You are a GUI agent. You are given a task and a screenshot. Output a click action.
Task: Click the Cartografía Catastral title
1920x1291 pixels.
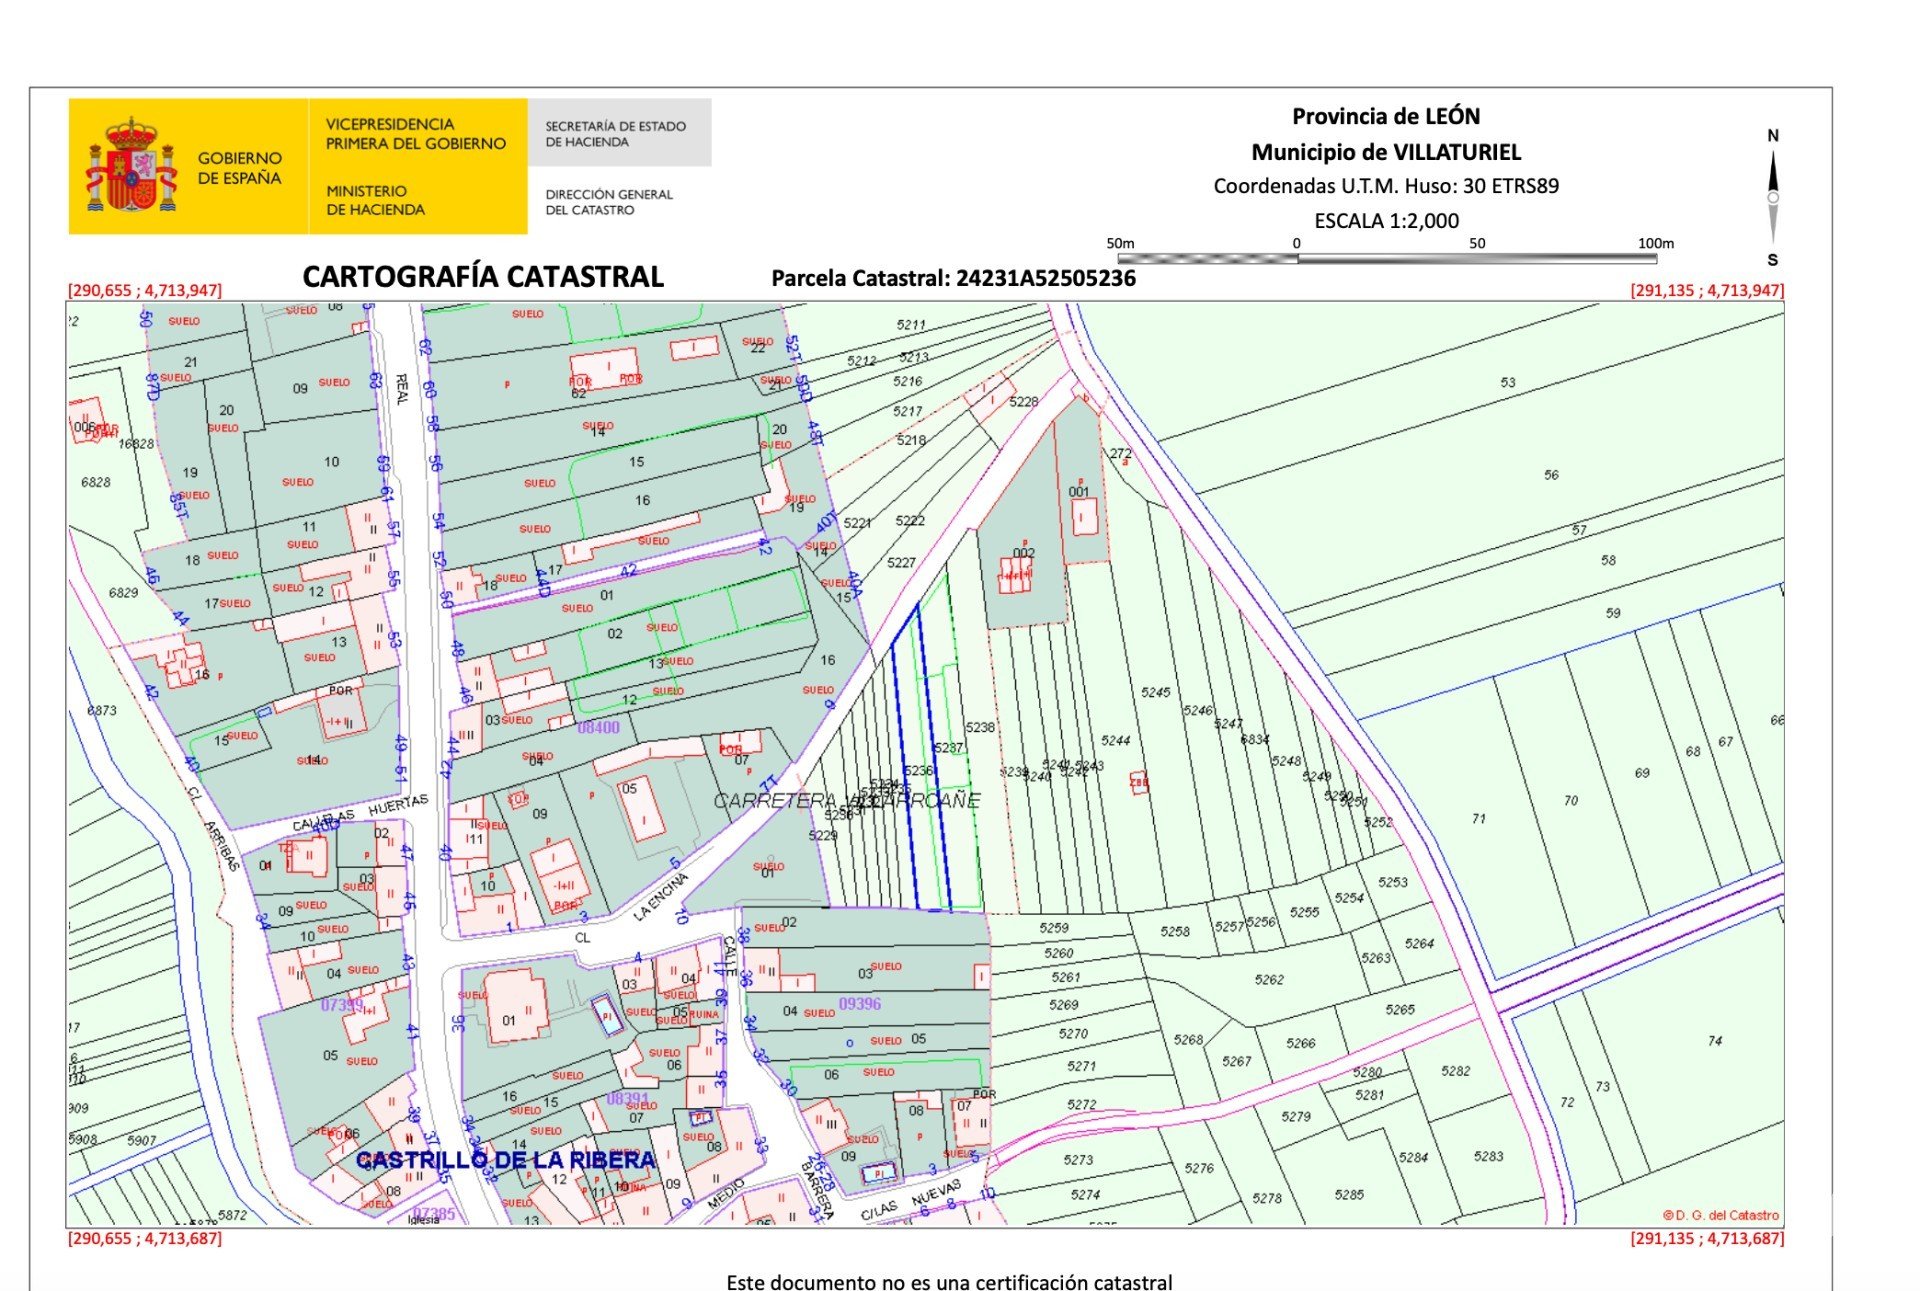pyautogui.click(x=483, y=277)
